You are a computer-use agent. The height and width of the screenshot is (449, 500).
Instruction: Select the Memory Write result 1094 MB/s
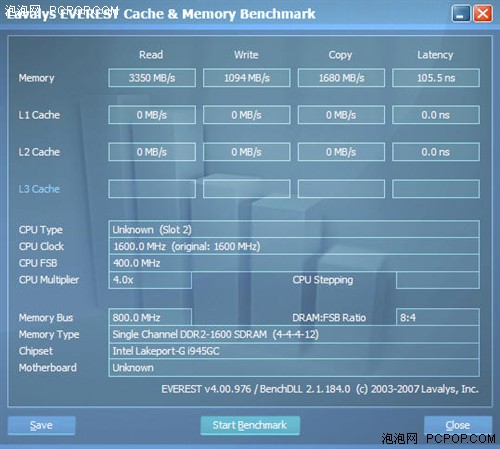pos(247,78)
